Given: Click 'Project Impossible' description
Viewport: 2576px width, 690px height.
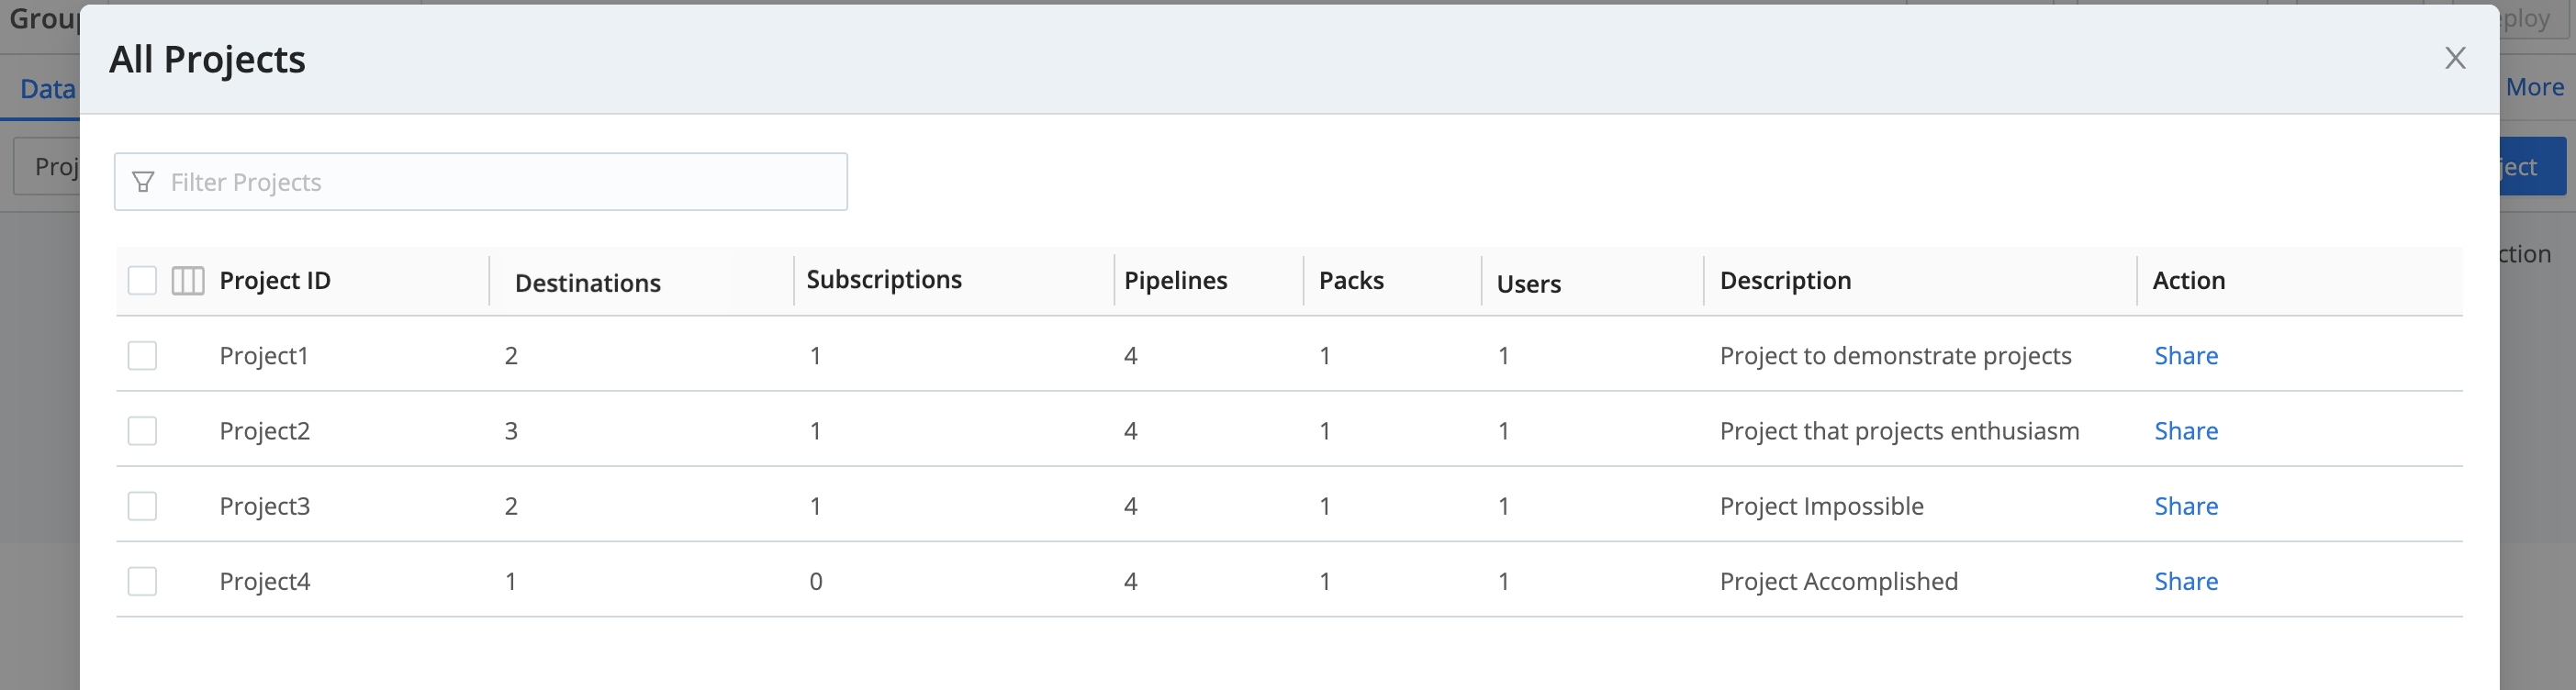Looking at the screenshot, I should pyautogui.click(x=1821, y=506).
